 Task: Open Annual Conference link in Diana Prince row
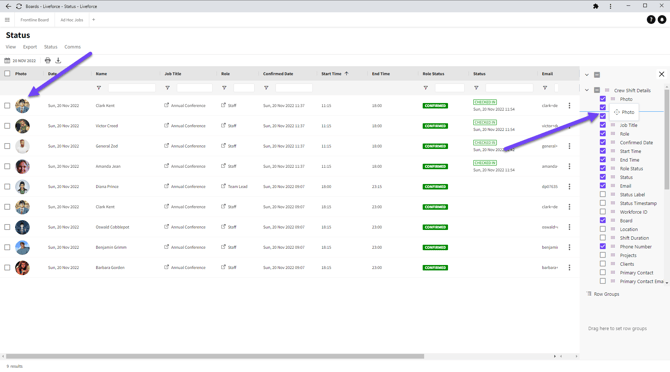(188, 187)
